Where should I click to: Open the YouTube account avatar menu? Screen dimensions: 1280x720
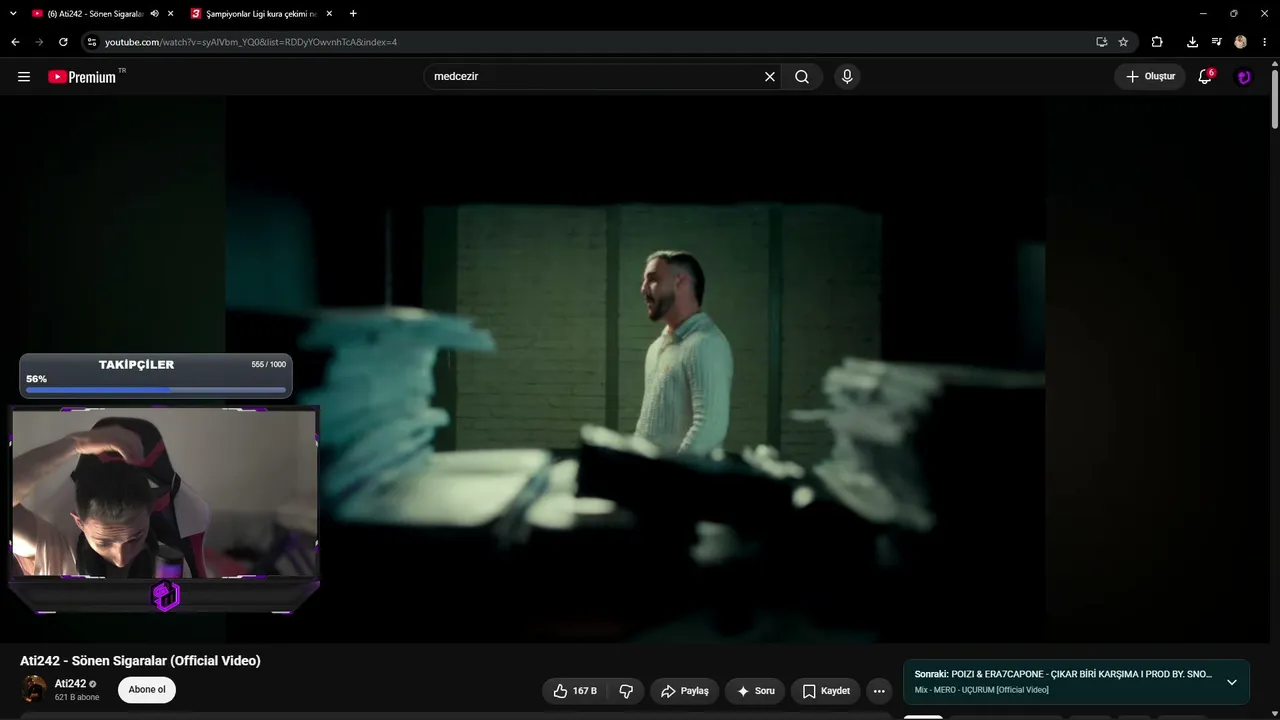pos(1244,77)
